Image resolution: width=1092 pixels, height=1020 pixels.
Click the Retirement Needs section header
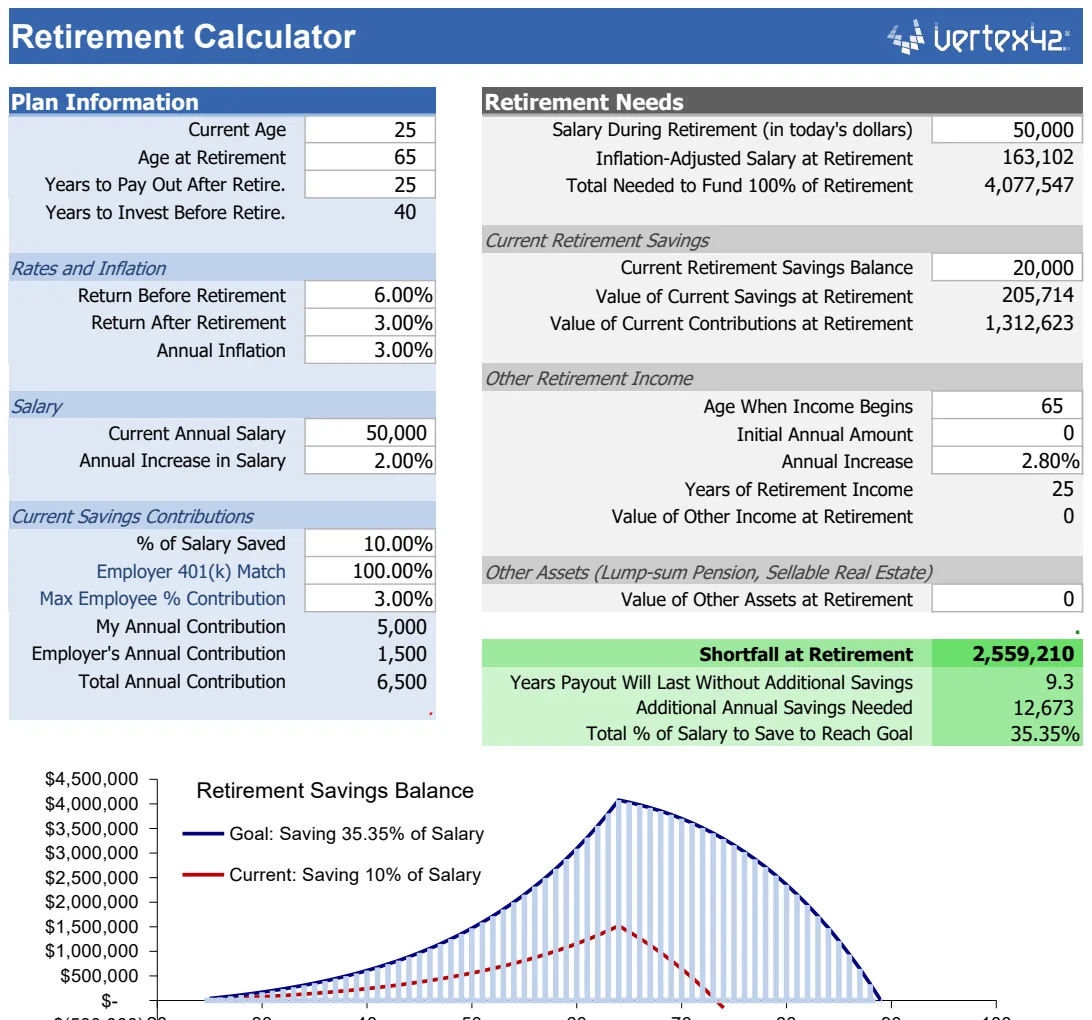(x=782, y=102)
